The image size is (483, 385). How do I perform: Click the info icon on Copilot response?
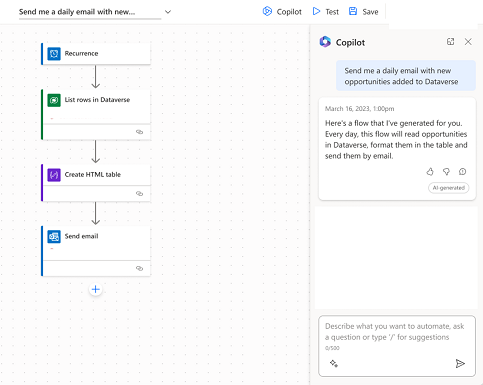[462, 172]
